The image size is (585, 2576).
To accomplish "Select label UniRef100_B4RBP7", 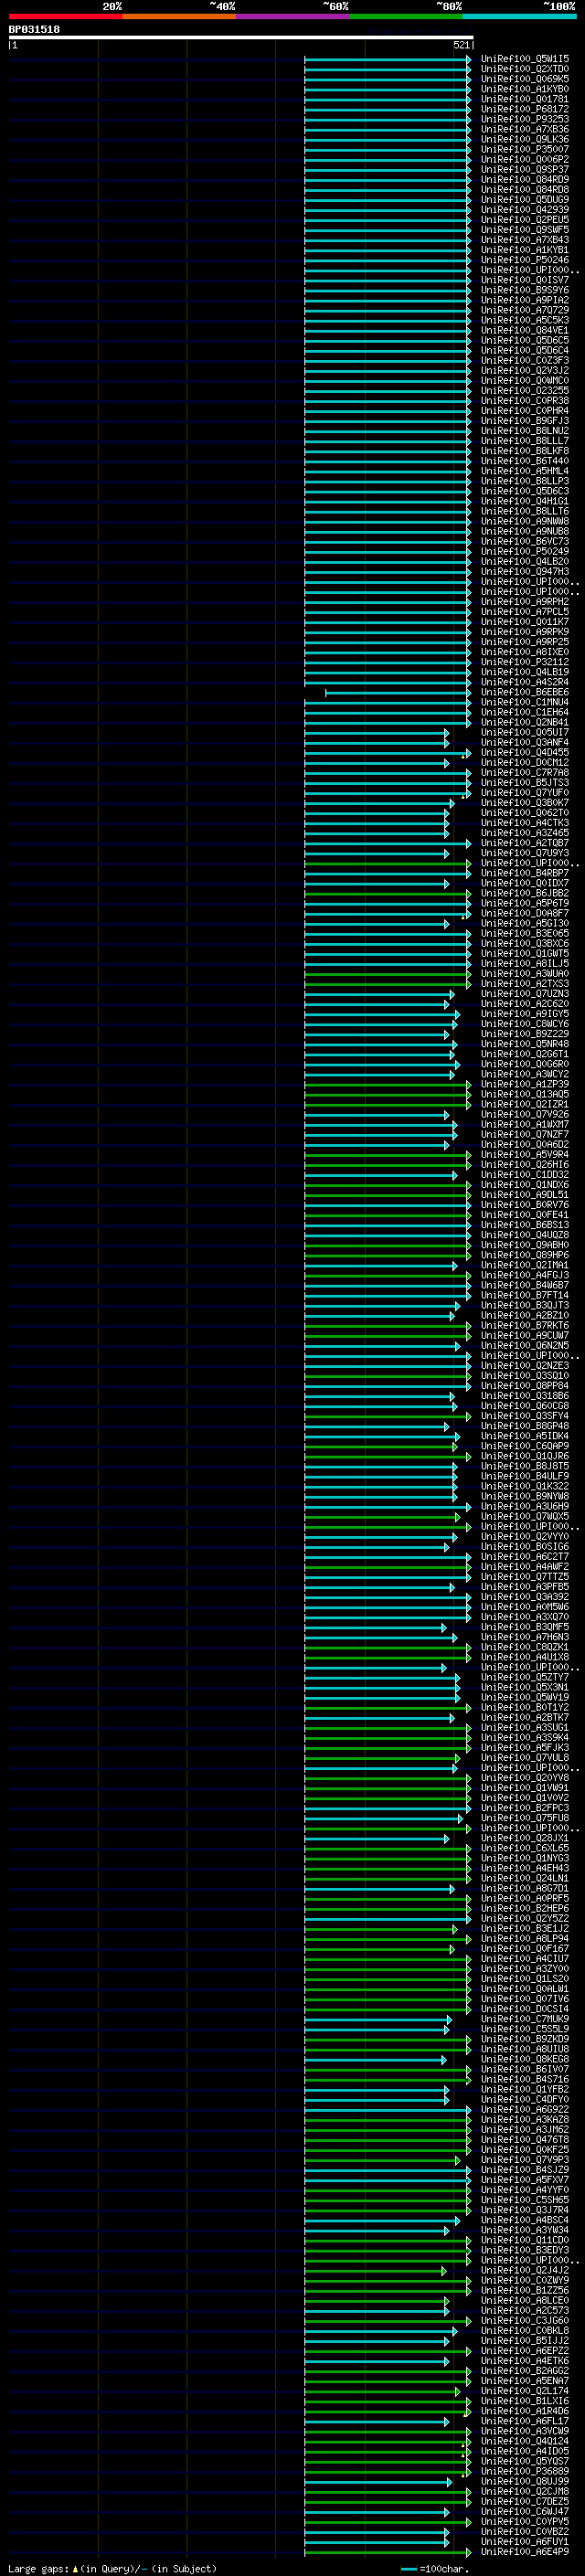I will 525,873.
